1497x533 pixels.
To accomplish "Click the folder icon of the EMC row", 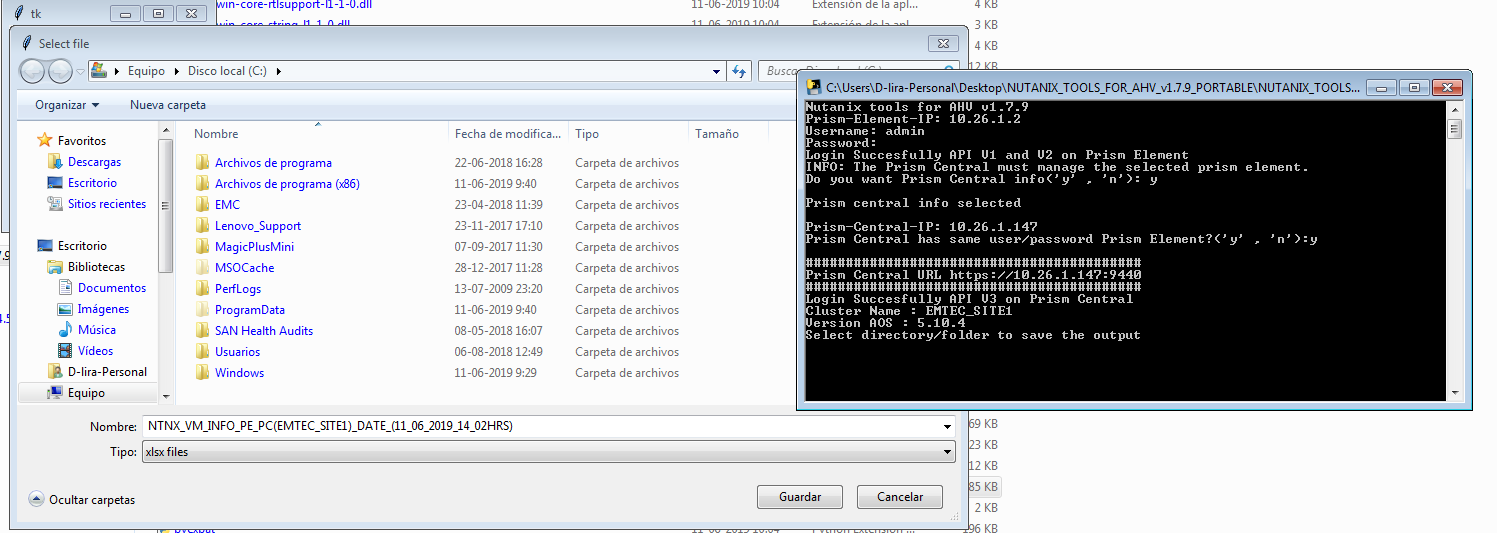I will pos(202,205).
